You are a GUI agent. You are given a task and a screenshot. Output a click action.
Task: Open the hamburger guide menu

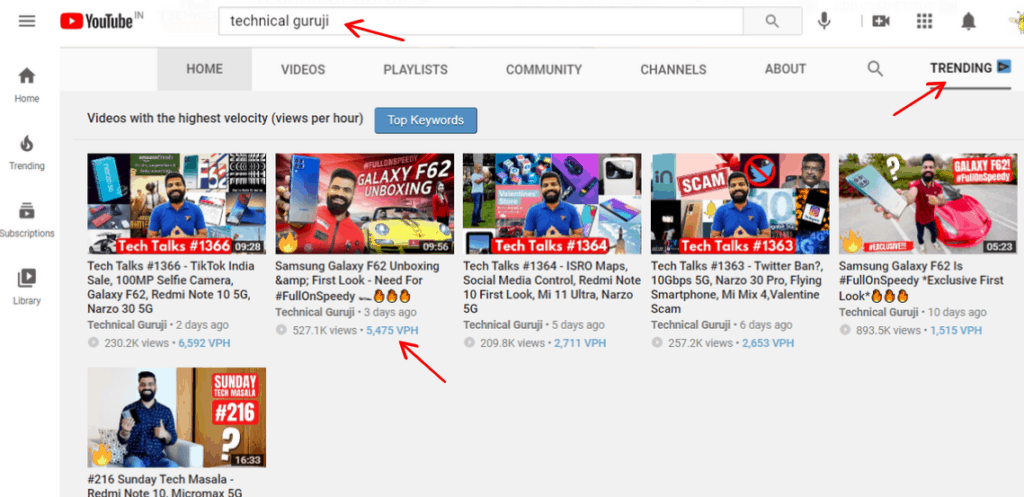pyautogui.click(x=27, y=22)
